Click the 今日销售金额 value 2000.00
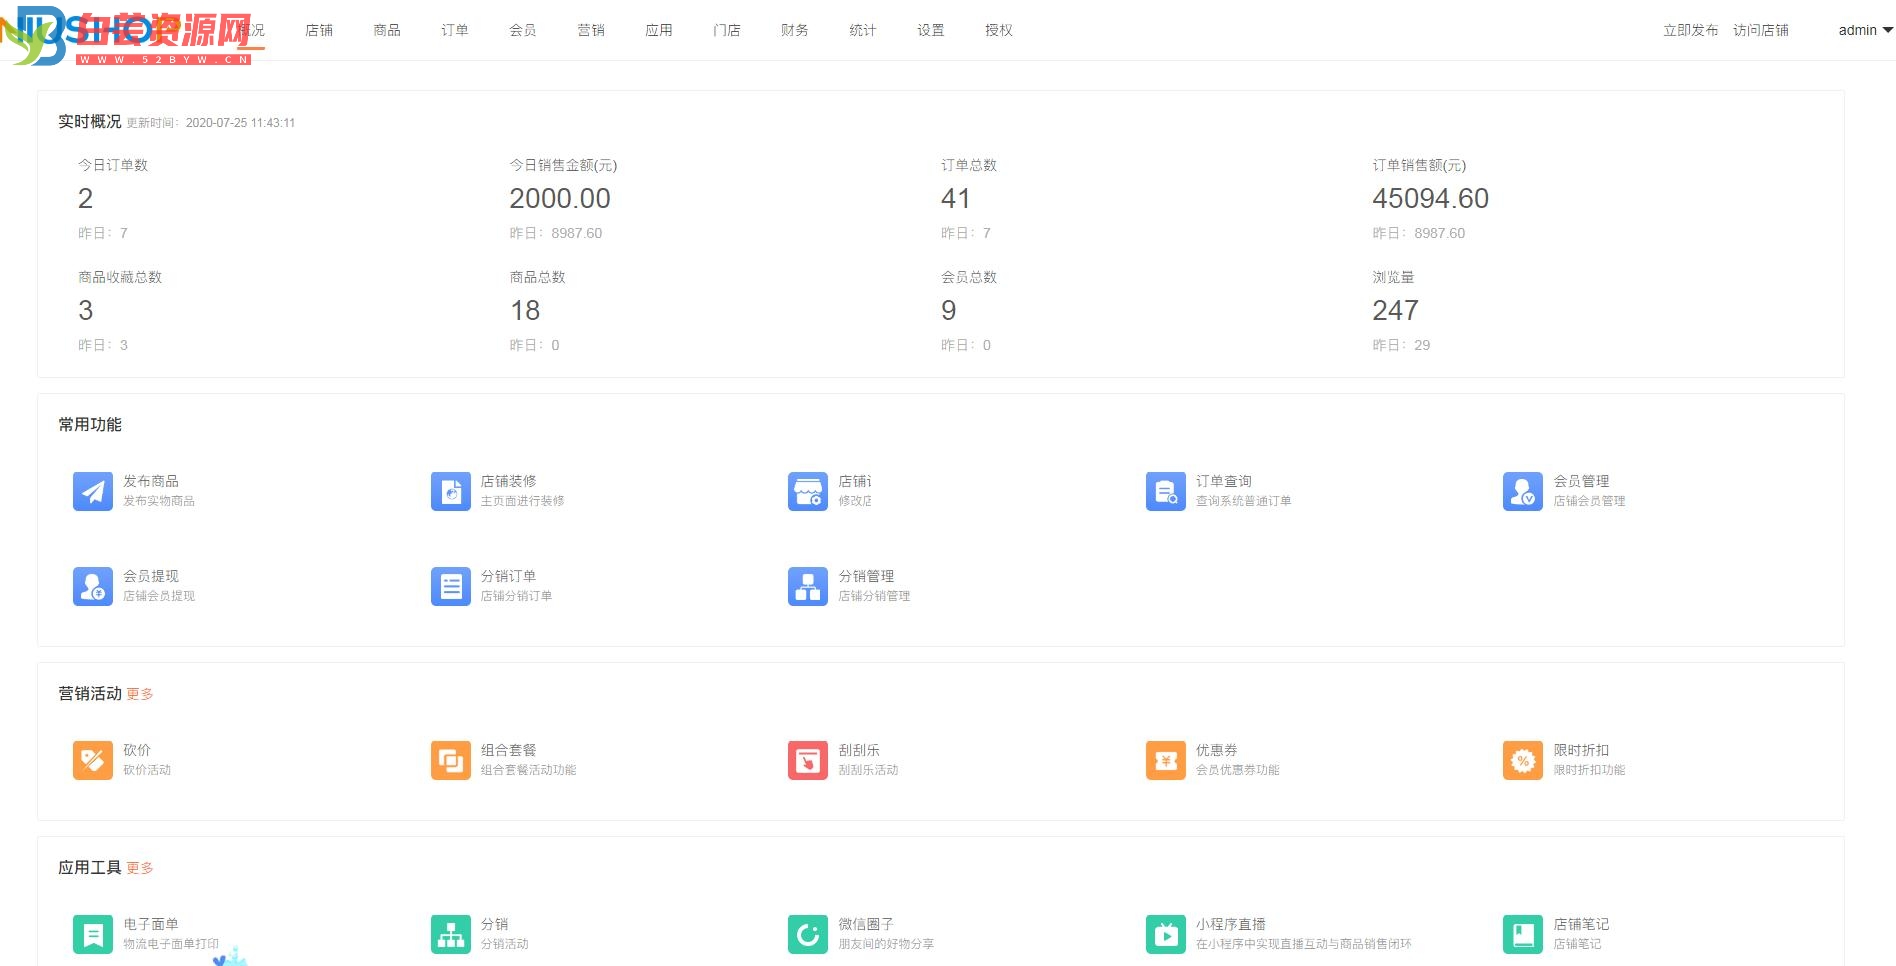The width and height of the screenshot is (1896, 966). tap(560, 199)
